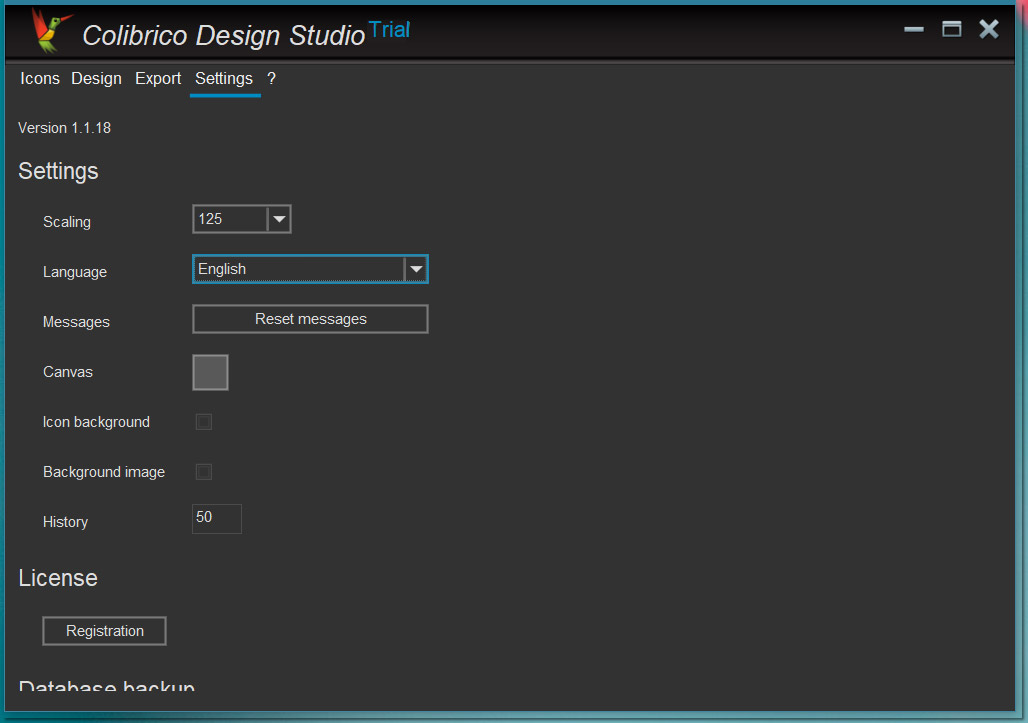This screenshot has height=723, width=1028.
Task: Expand the Scaling dropdown arrow
Action: click(279, 219)
